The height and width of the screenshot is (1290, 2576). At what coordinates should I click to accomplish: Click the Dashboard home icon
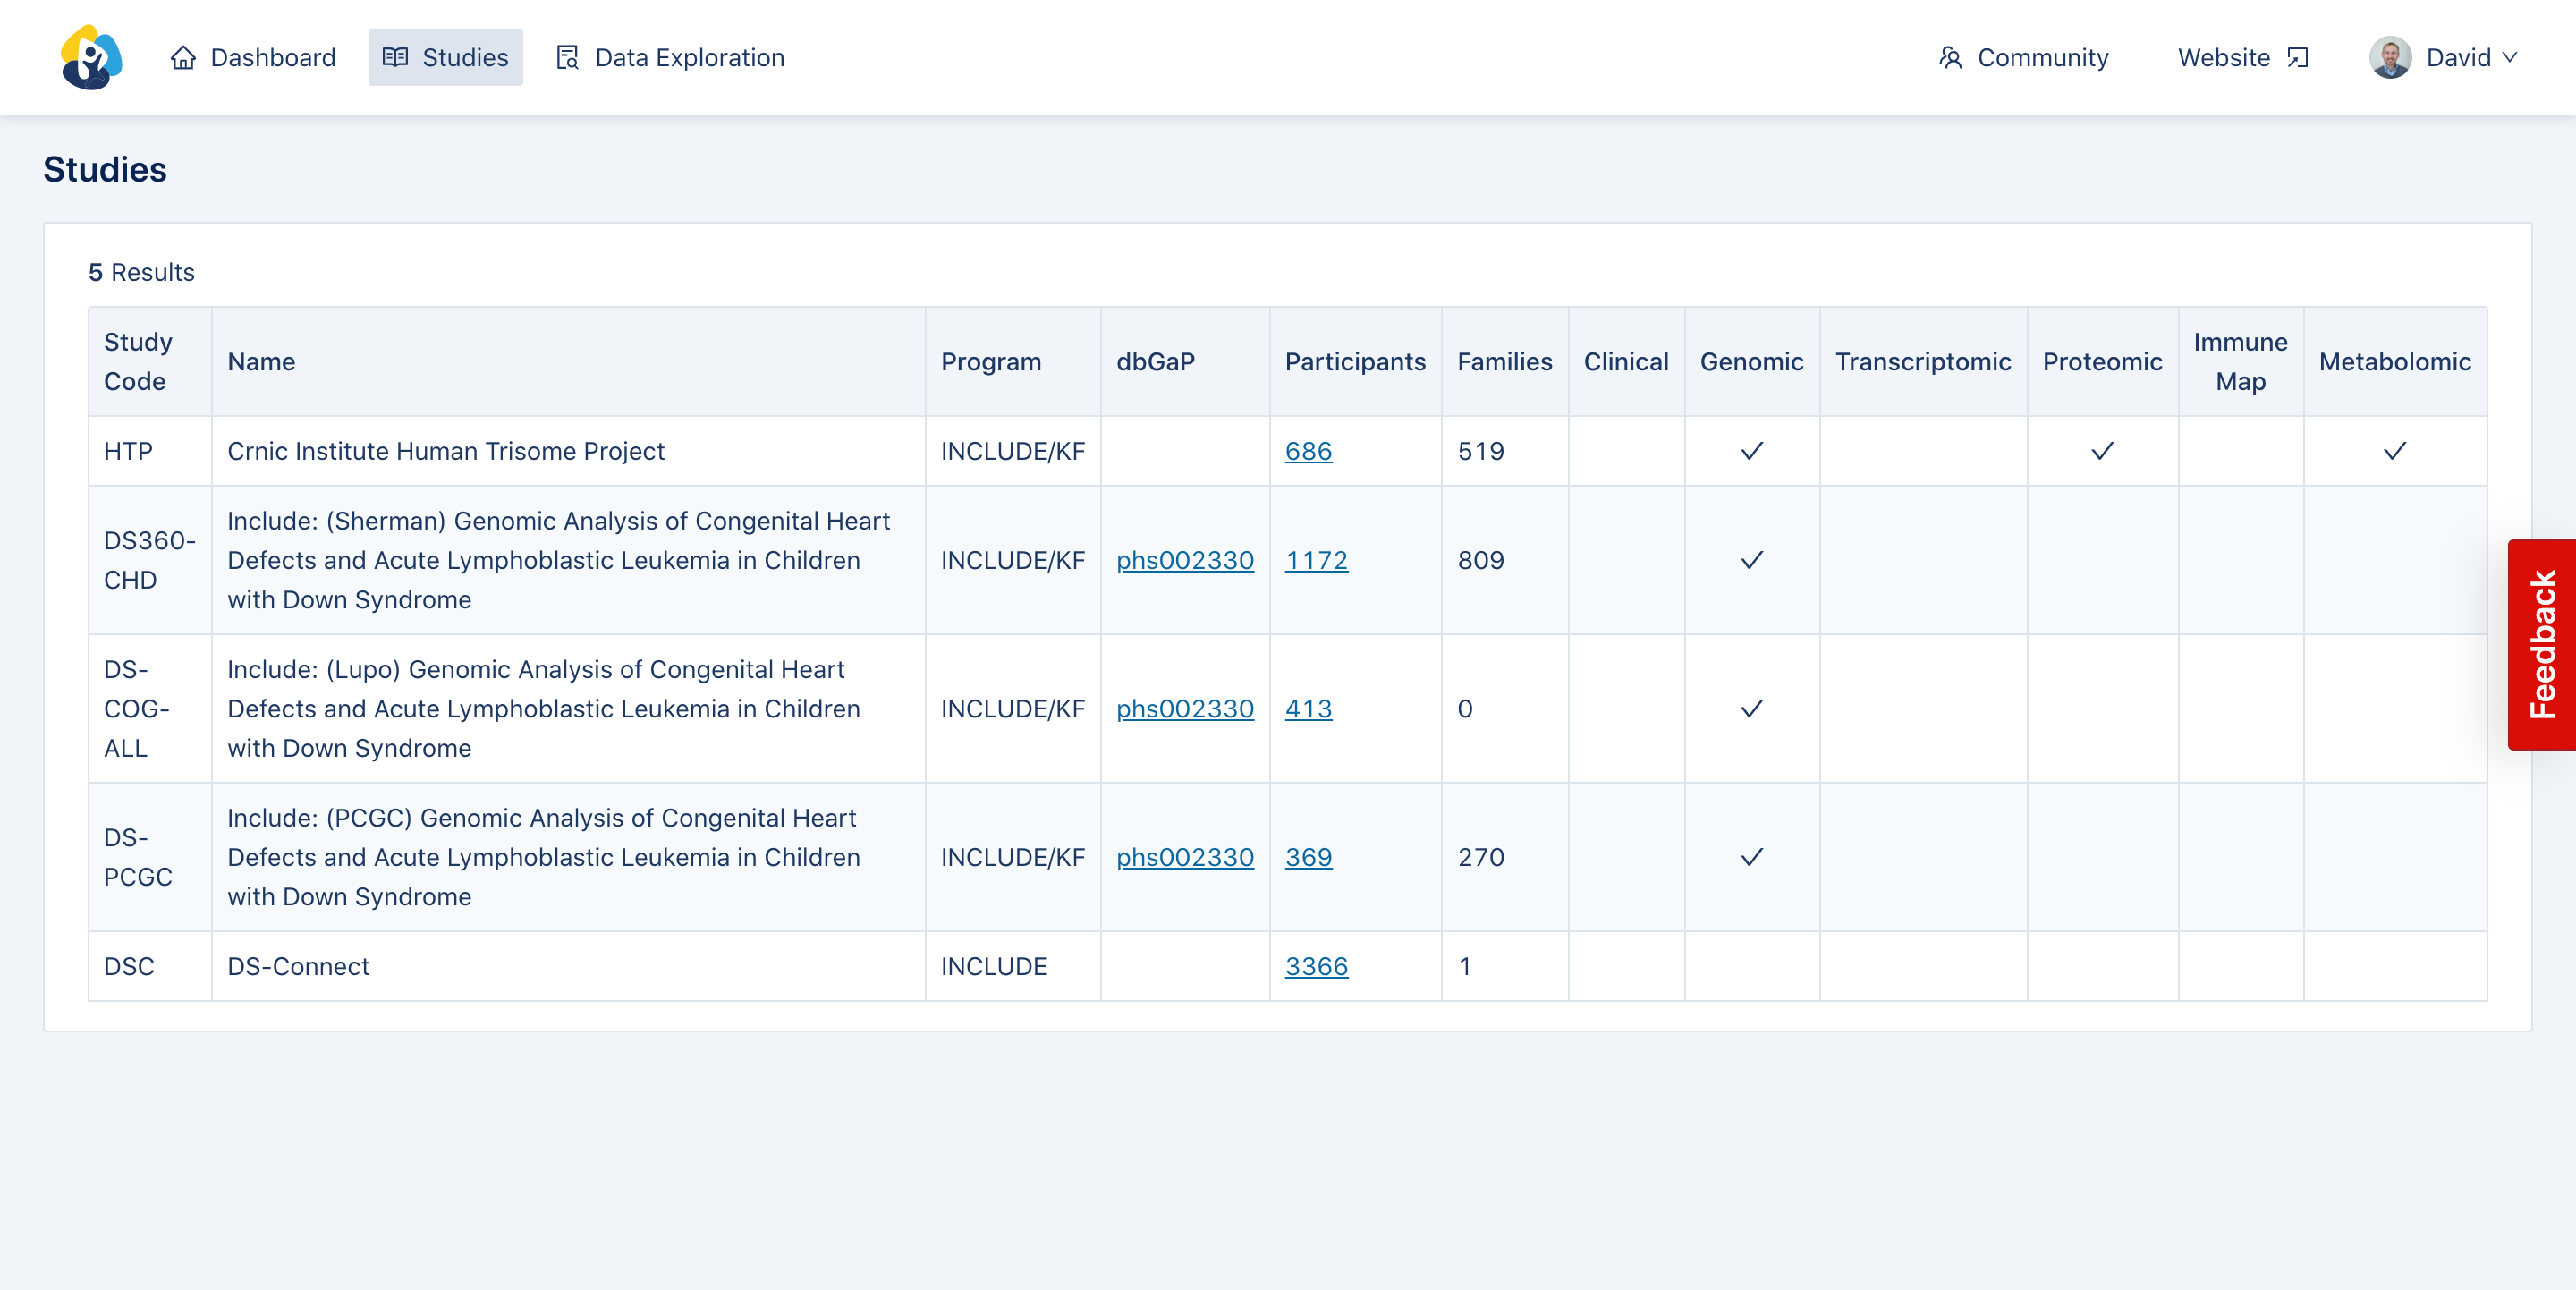tap(183, 58)
